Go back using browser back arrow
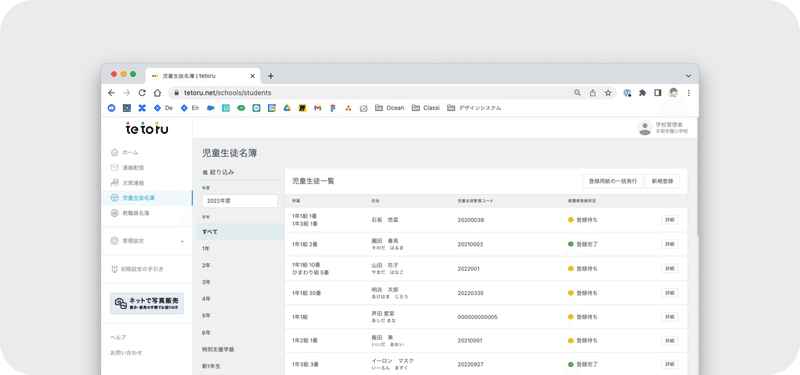 coord(111,93)
